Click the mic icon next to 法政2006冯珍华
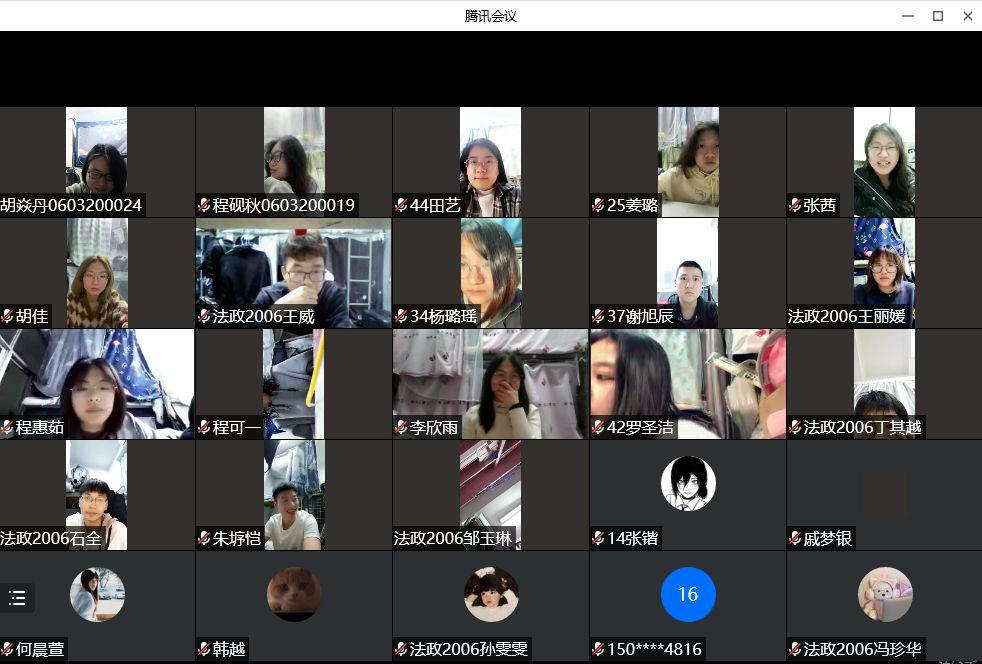This screenshot has width=982, height=664. 795,650
